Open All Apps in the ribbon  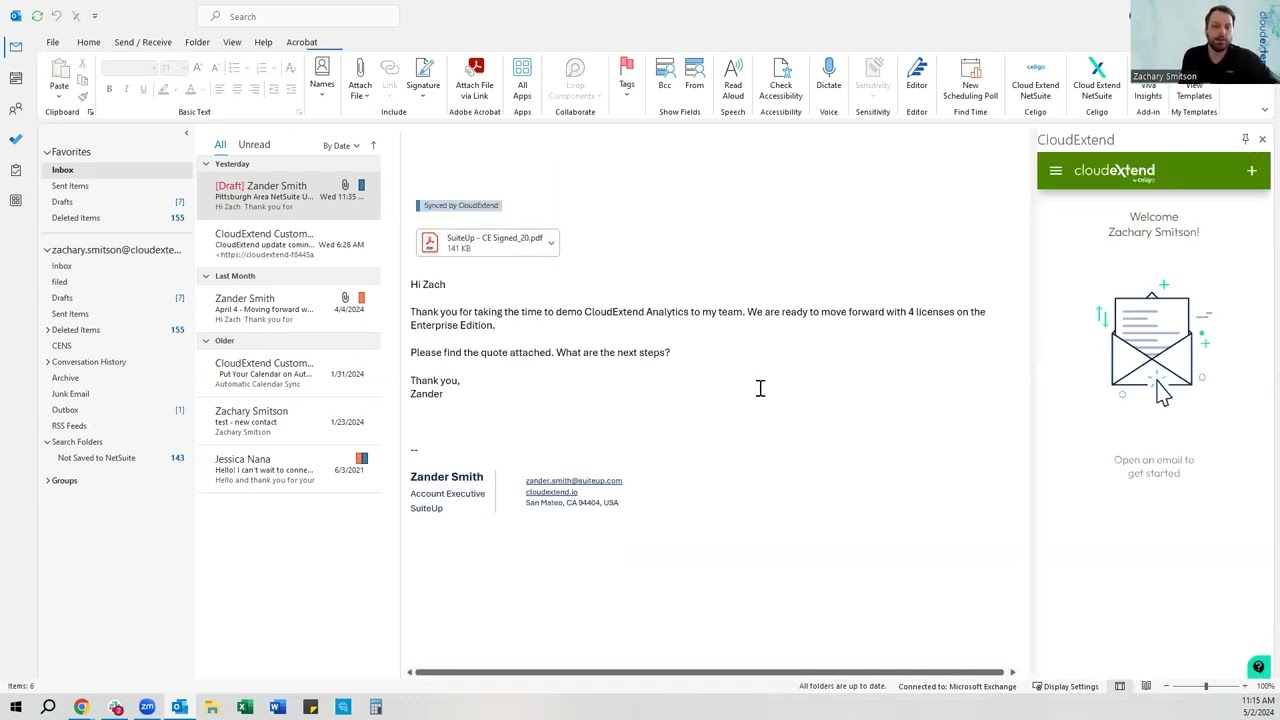point(522,79)
